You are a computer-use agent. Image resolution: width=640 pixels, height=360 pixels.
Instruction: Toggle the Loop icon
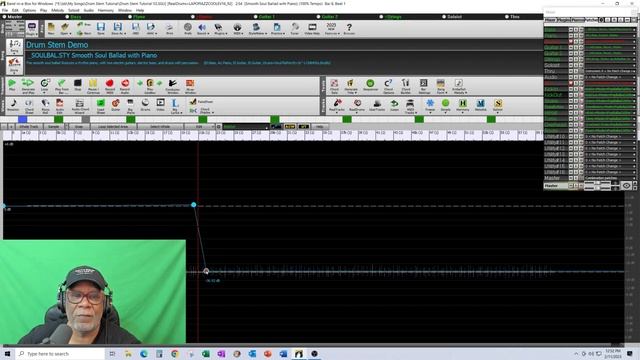44,85
